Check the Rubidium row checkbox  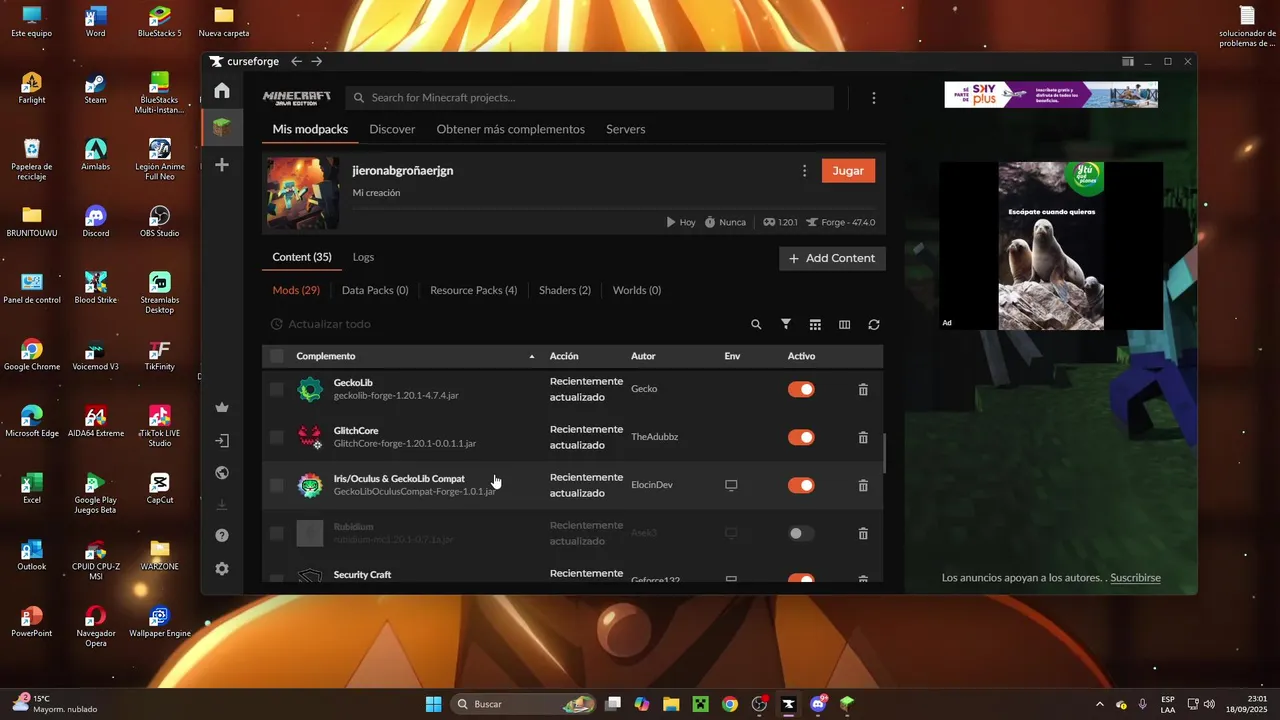tap(277, 534)
